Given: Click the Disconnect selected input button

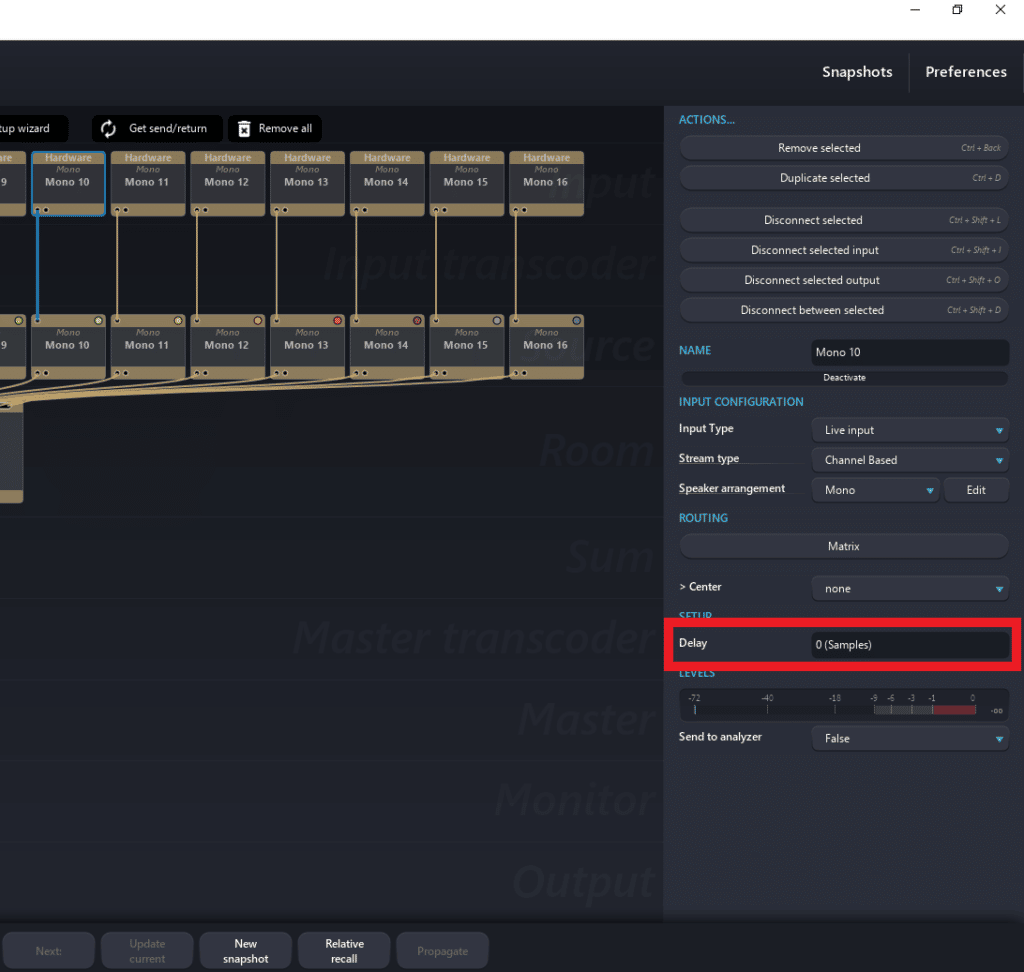Looking at the screenshot, I should point(843,250).
